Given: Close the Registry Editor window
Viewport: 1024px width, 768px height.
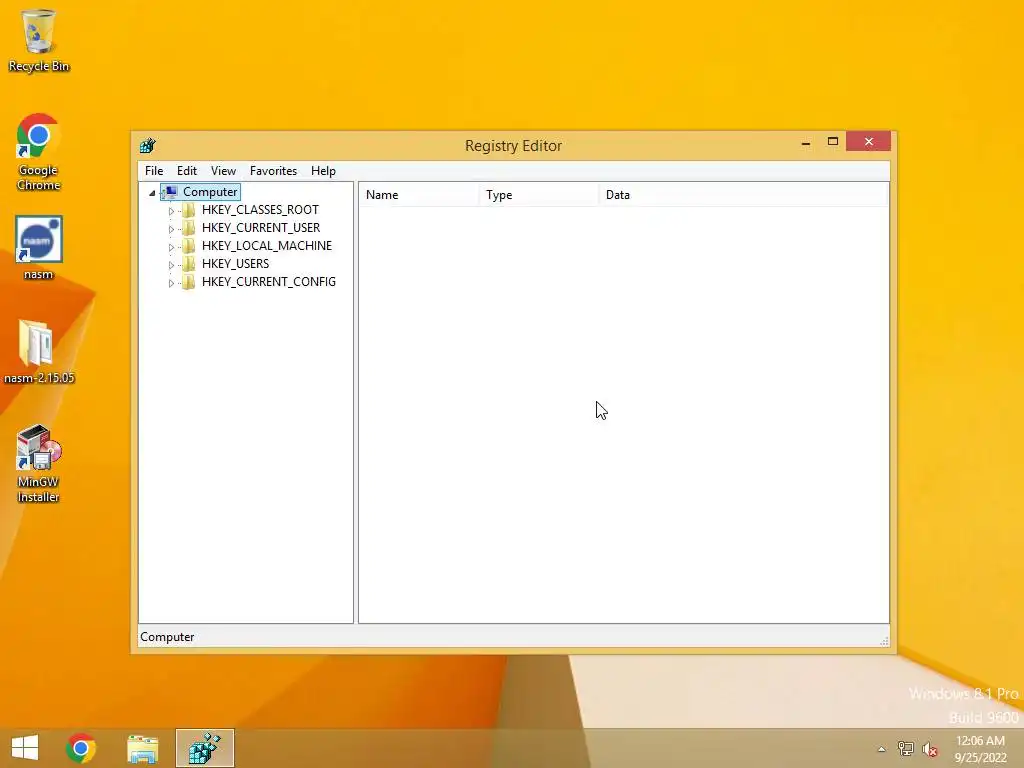Looking at the screenshot, I should pyautogui.click(x=869, y=142).
